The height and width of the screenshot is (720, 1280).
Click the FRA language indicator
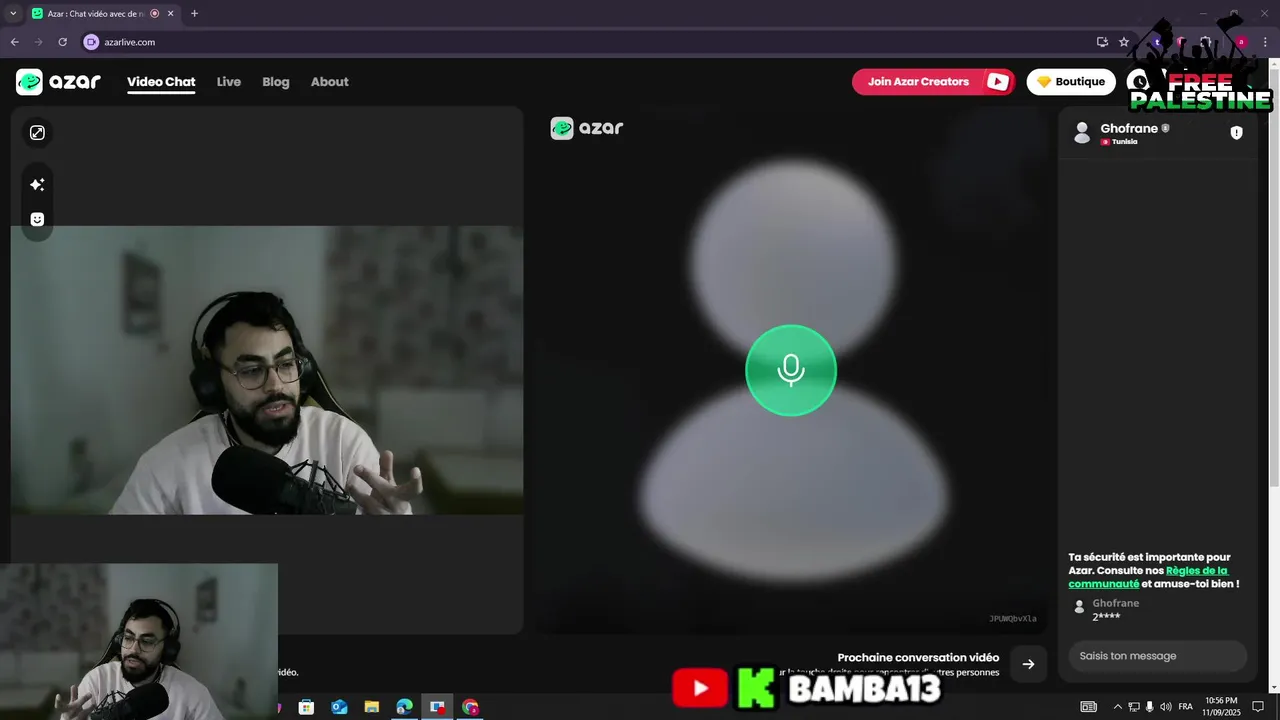pyautogui.click(x=1186, y=707)
